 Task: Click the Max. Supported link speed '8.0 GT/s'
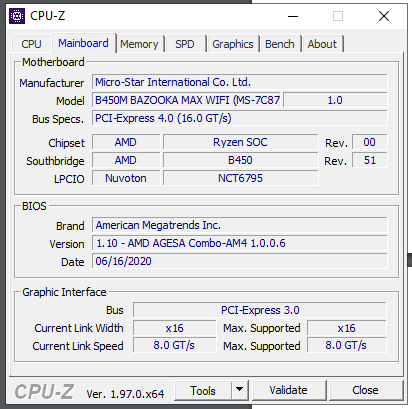tap(347, 345)
